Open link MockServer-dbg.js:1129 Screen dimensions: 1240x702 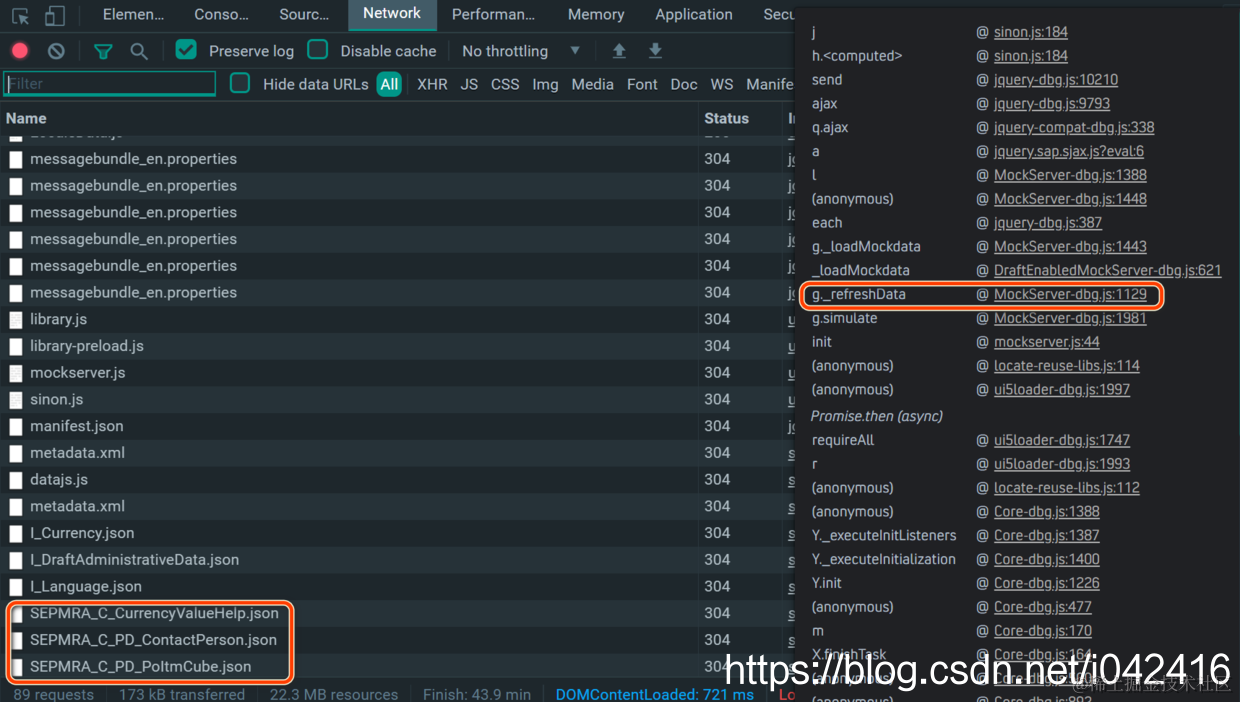1070,295
